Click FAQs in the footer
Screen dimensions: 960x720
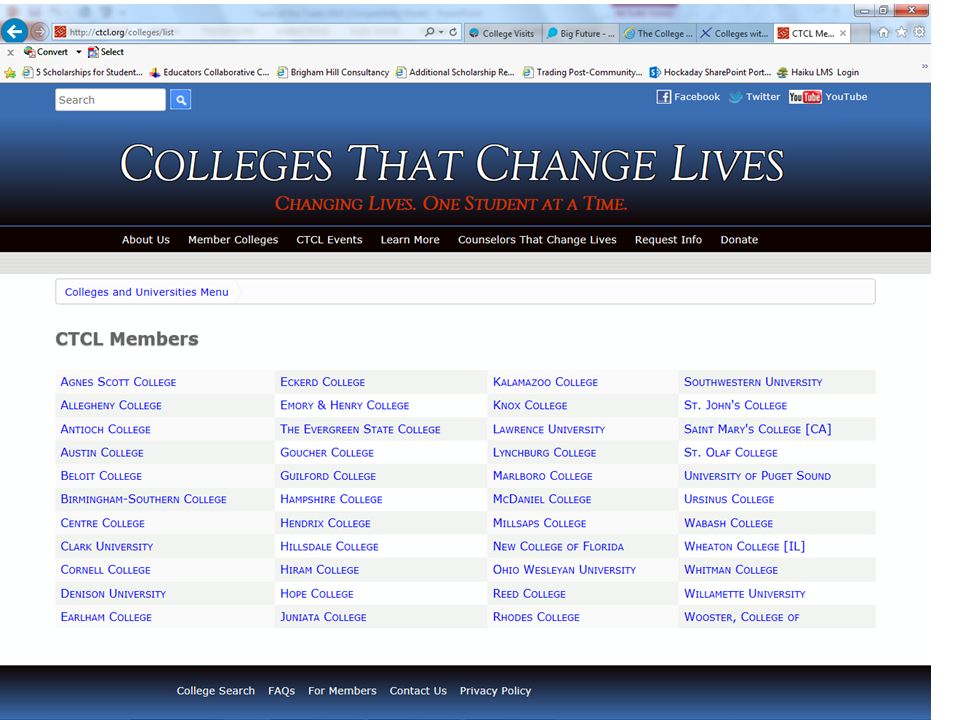(x=282, y=691)
